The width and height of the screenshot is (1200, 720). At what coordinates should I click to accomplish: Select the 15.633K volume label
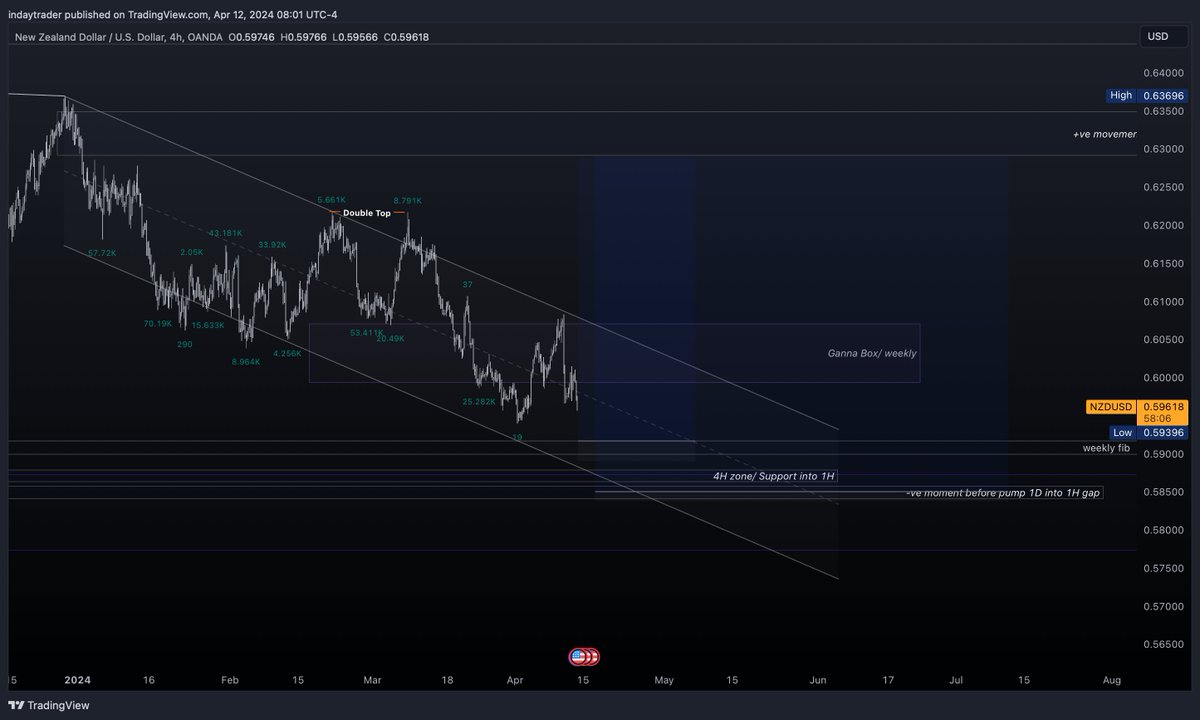(x=207, y=325)
